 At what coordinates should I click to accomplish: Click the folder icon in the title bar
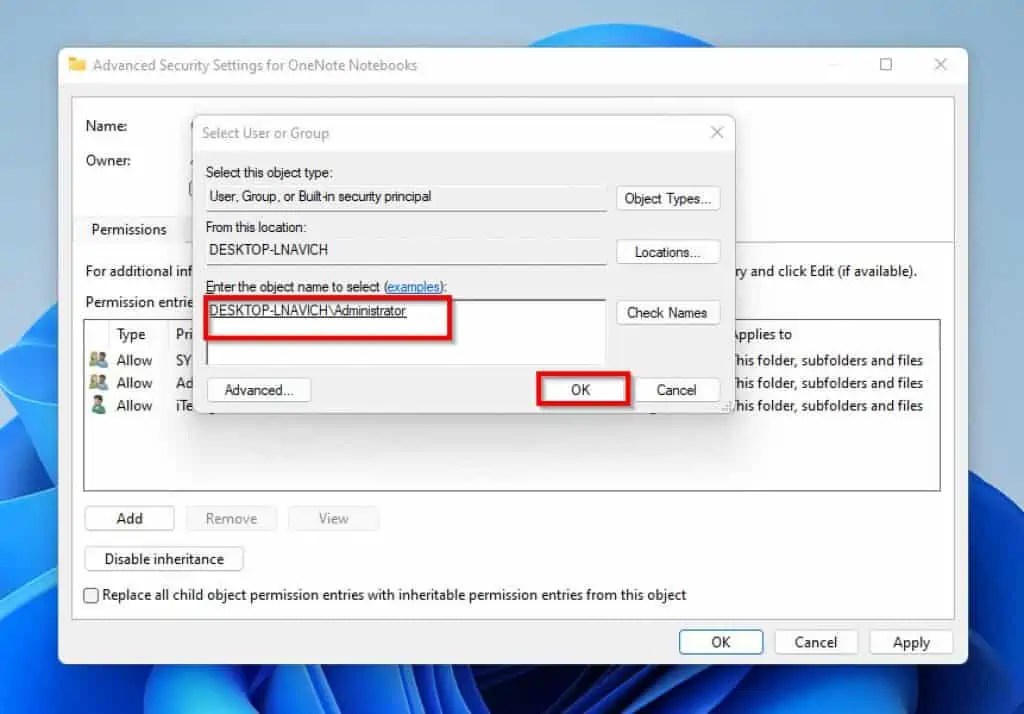click(x=76, y=64)
